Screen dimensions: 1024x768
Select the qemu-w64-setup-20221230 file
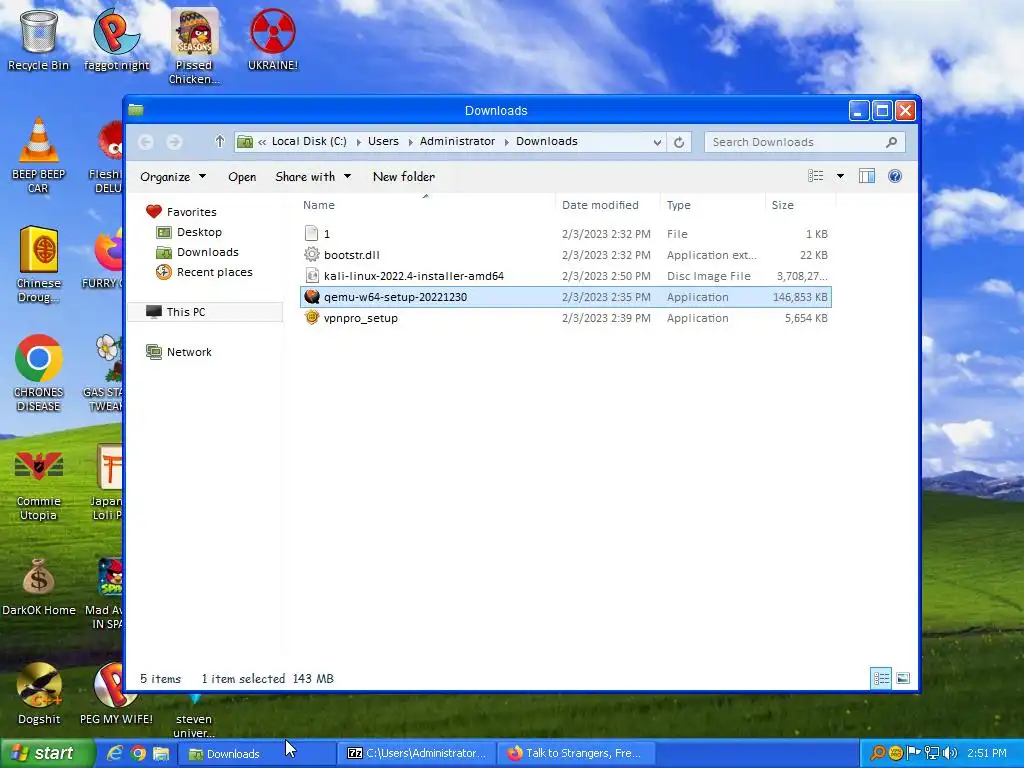click(x=566, y=297)
